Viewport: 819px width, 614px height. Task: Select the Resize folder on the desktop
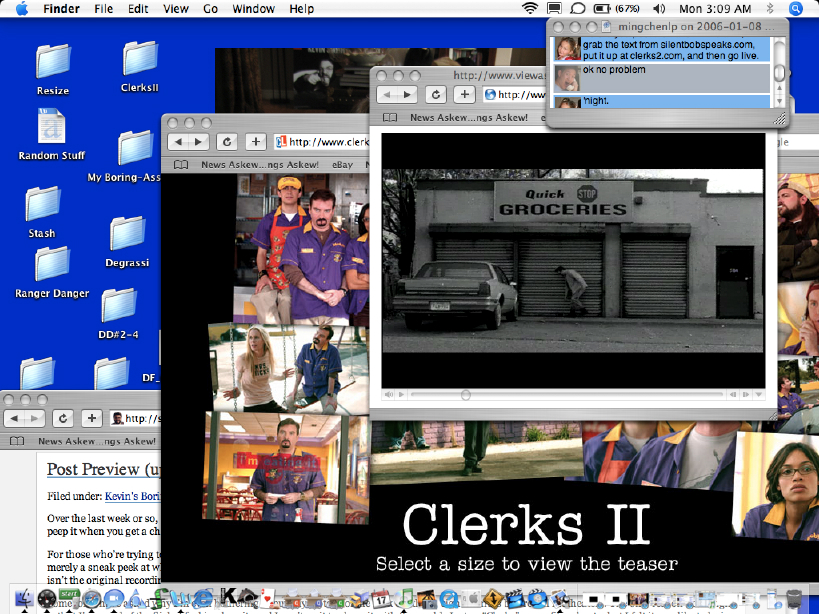[53, 70]
